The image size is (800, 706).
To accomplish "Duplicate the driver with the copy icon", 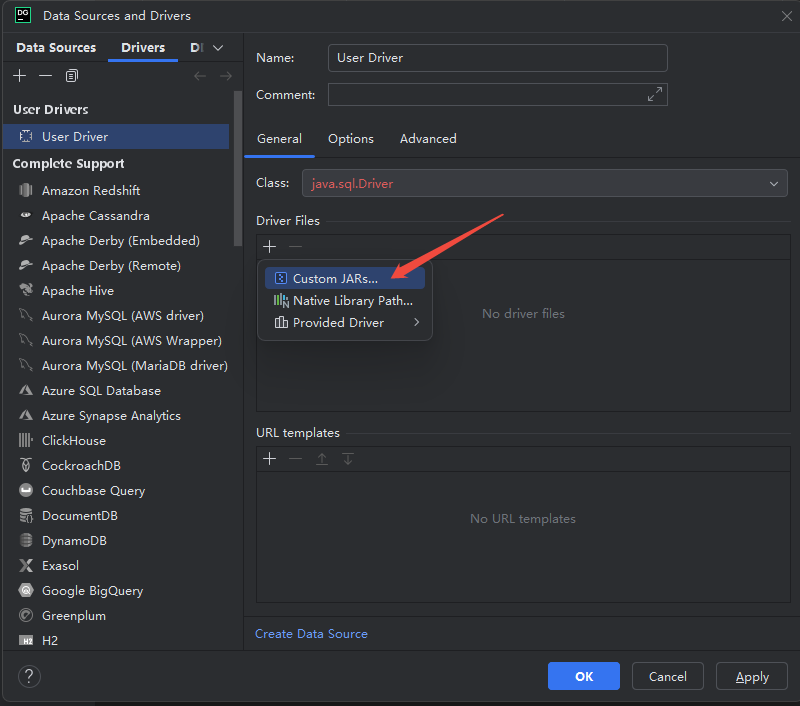I will tap(72, 76).
